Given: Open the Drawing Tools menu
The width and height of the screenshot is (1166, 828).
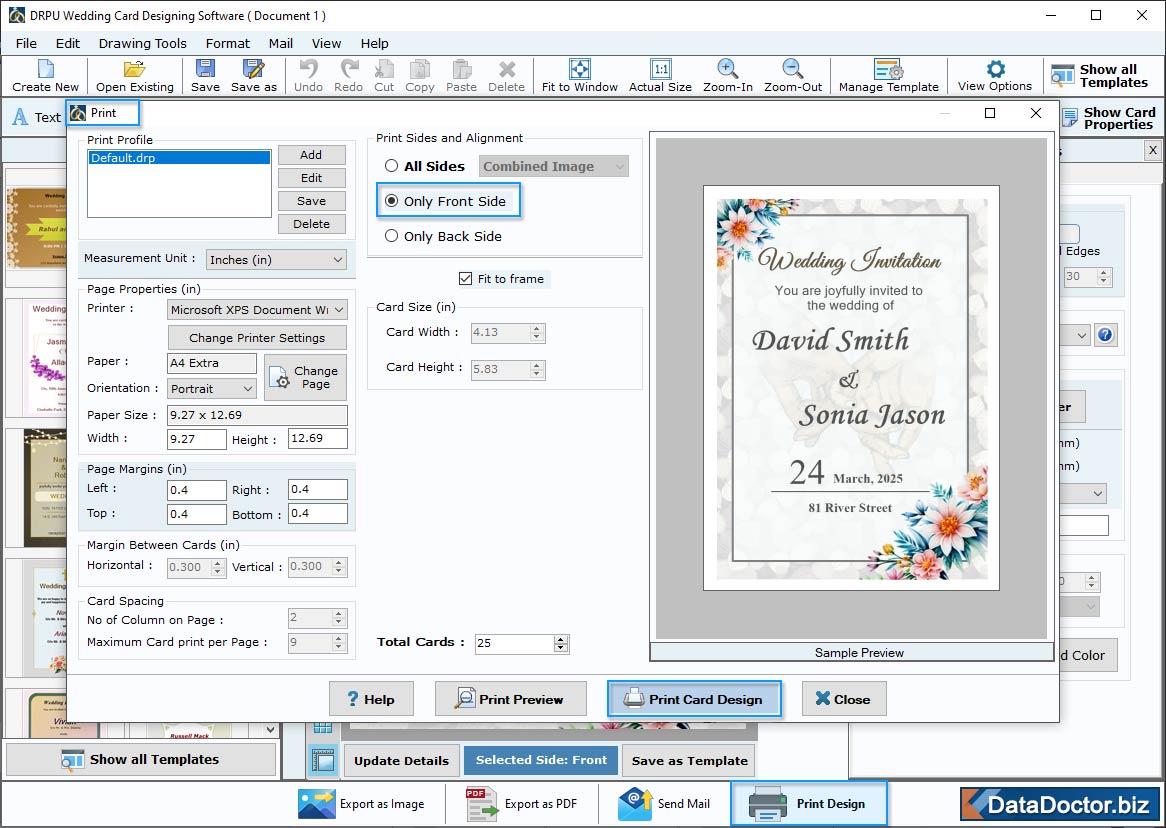Looking at the screenshot, I should [143, 43].
